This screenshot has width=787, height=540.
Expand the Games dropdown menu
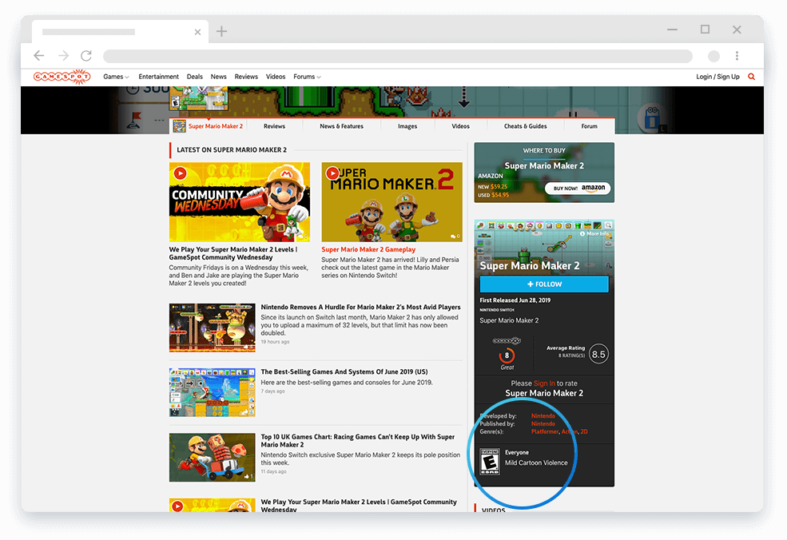pyautogui.click(x=116, y=77)
